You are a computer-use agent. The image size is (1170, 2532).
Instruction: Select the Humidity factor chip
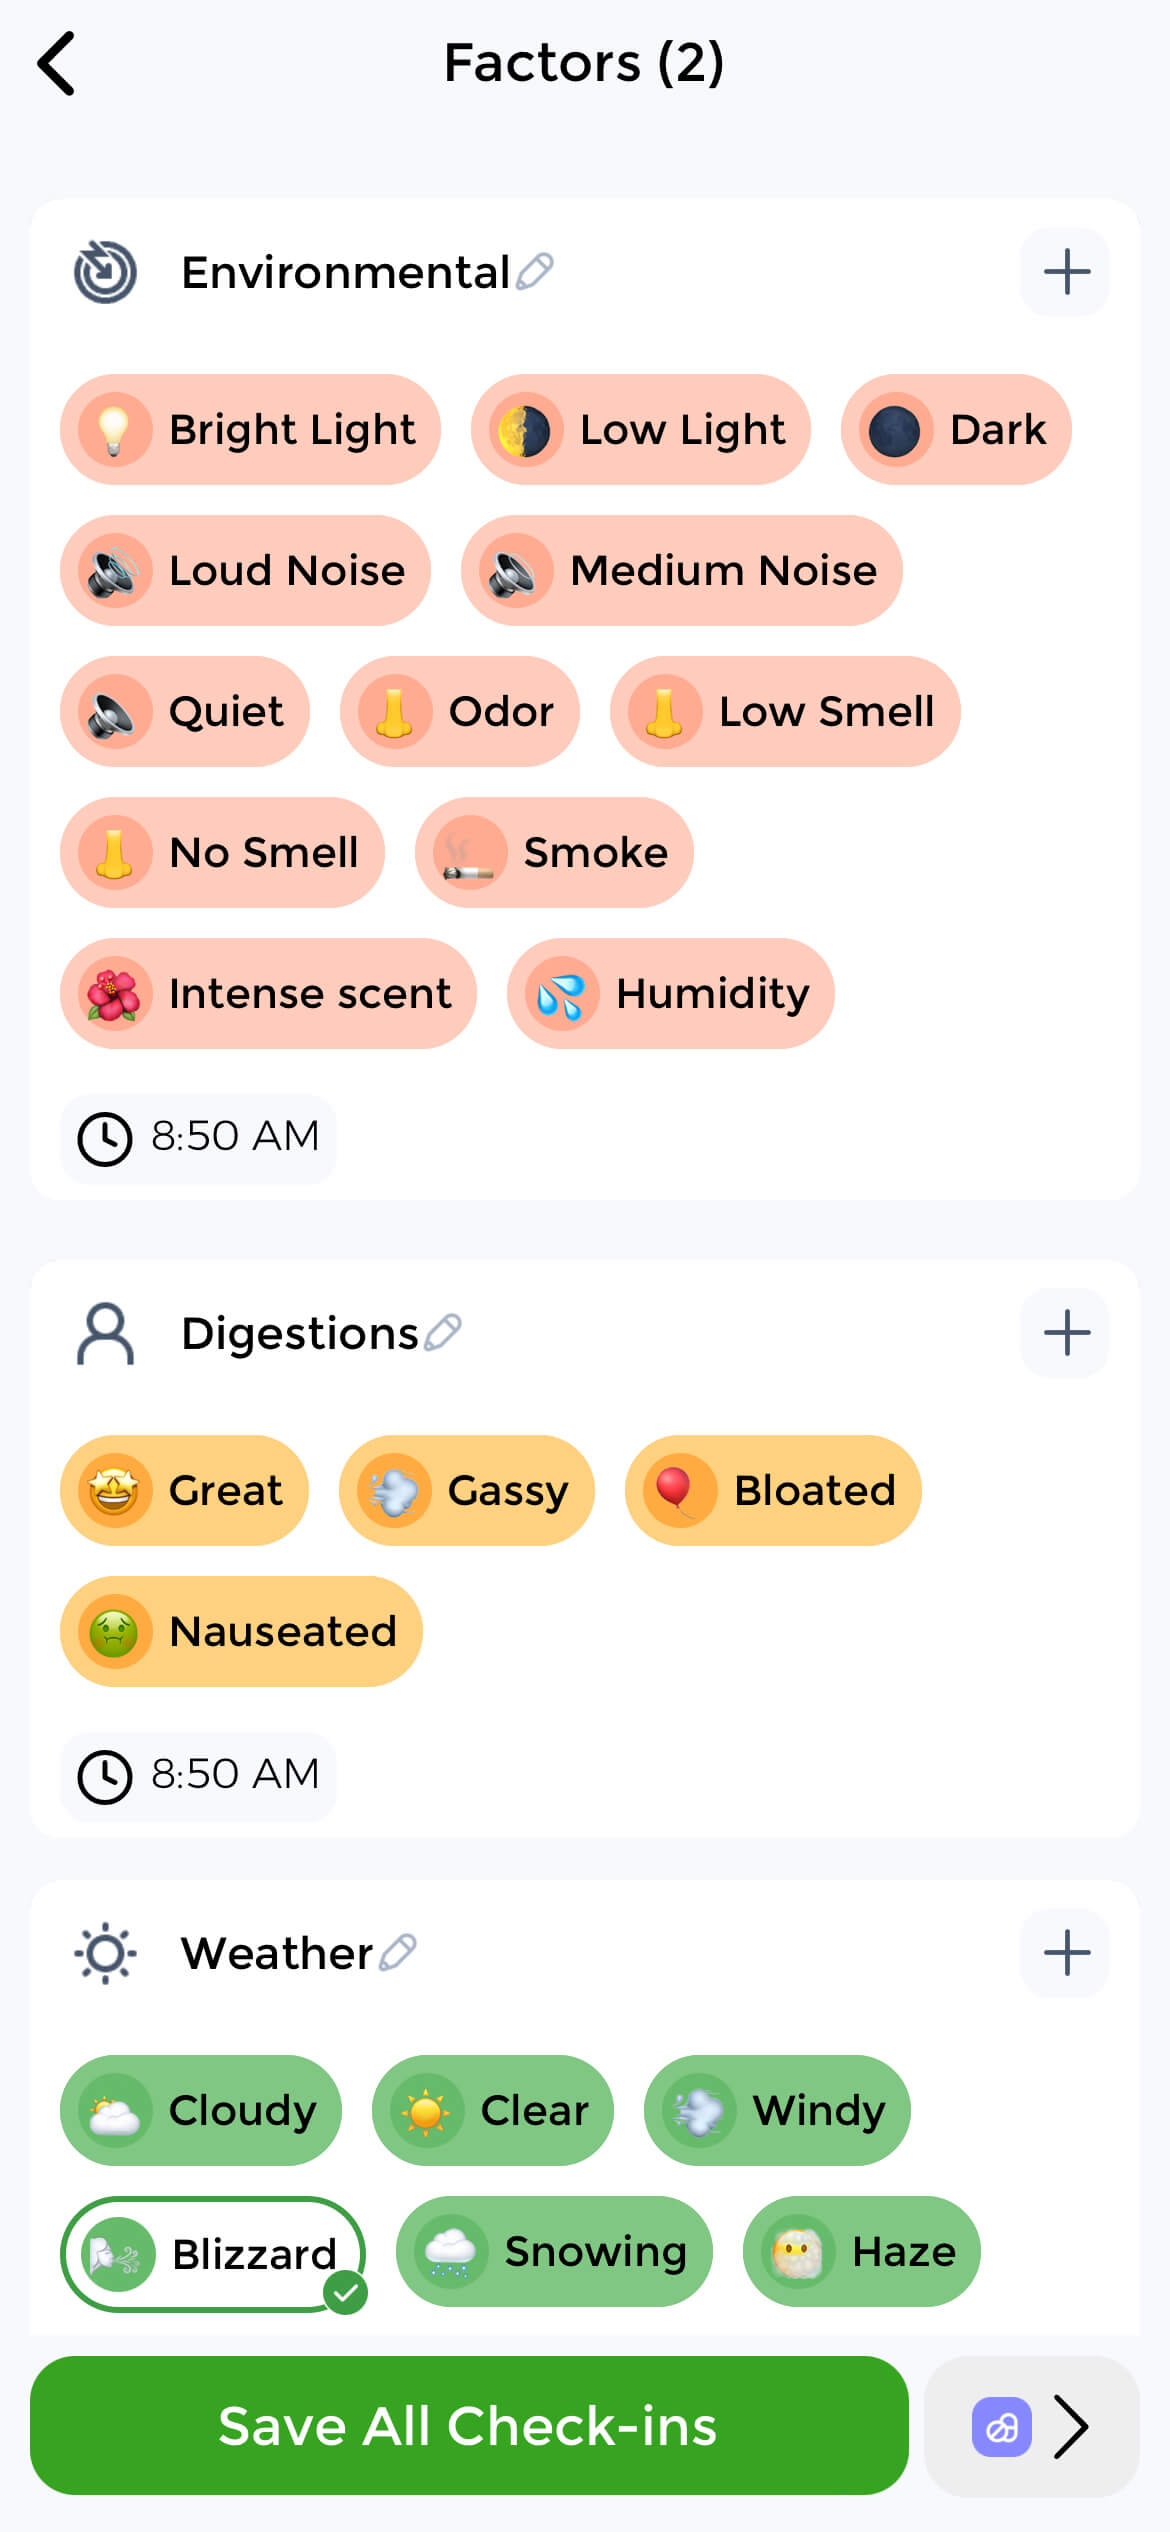(671, 993)
